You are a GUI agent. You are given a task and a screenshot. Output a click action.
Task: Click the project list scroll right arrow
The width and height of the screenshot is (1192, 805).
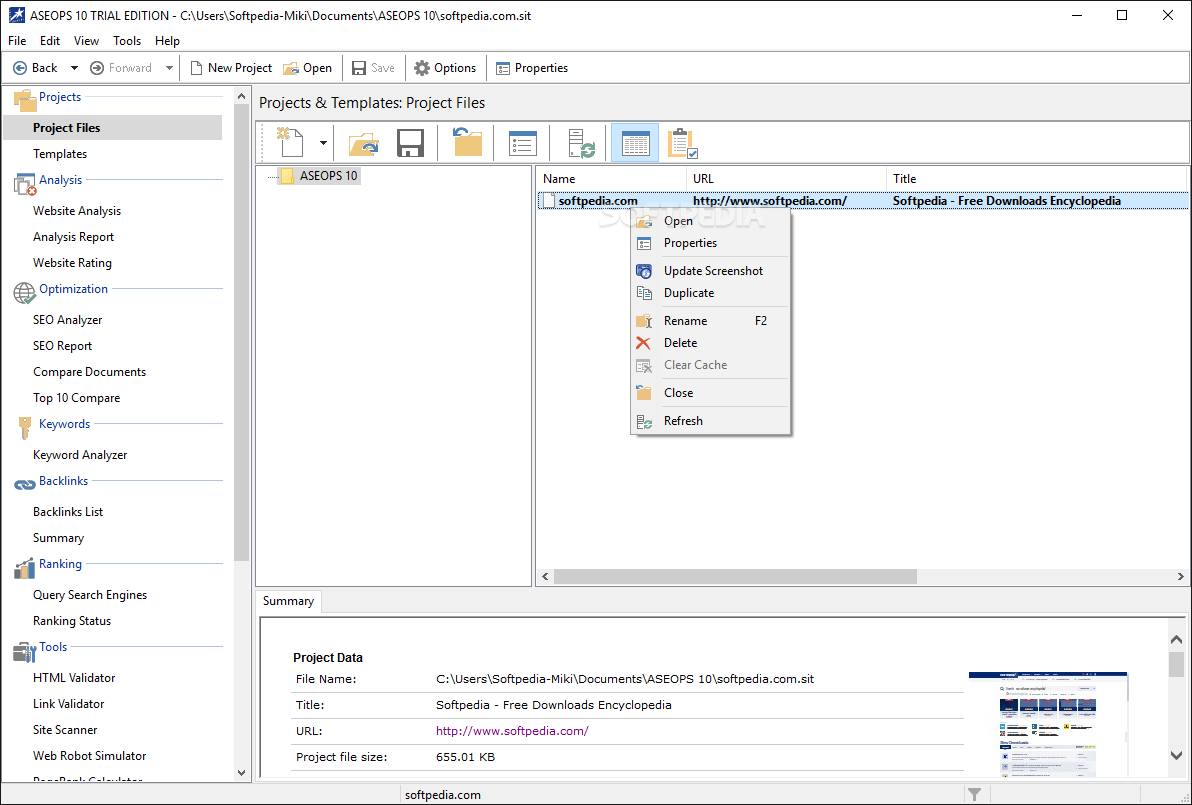click(1180, 577)
